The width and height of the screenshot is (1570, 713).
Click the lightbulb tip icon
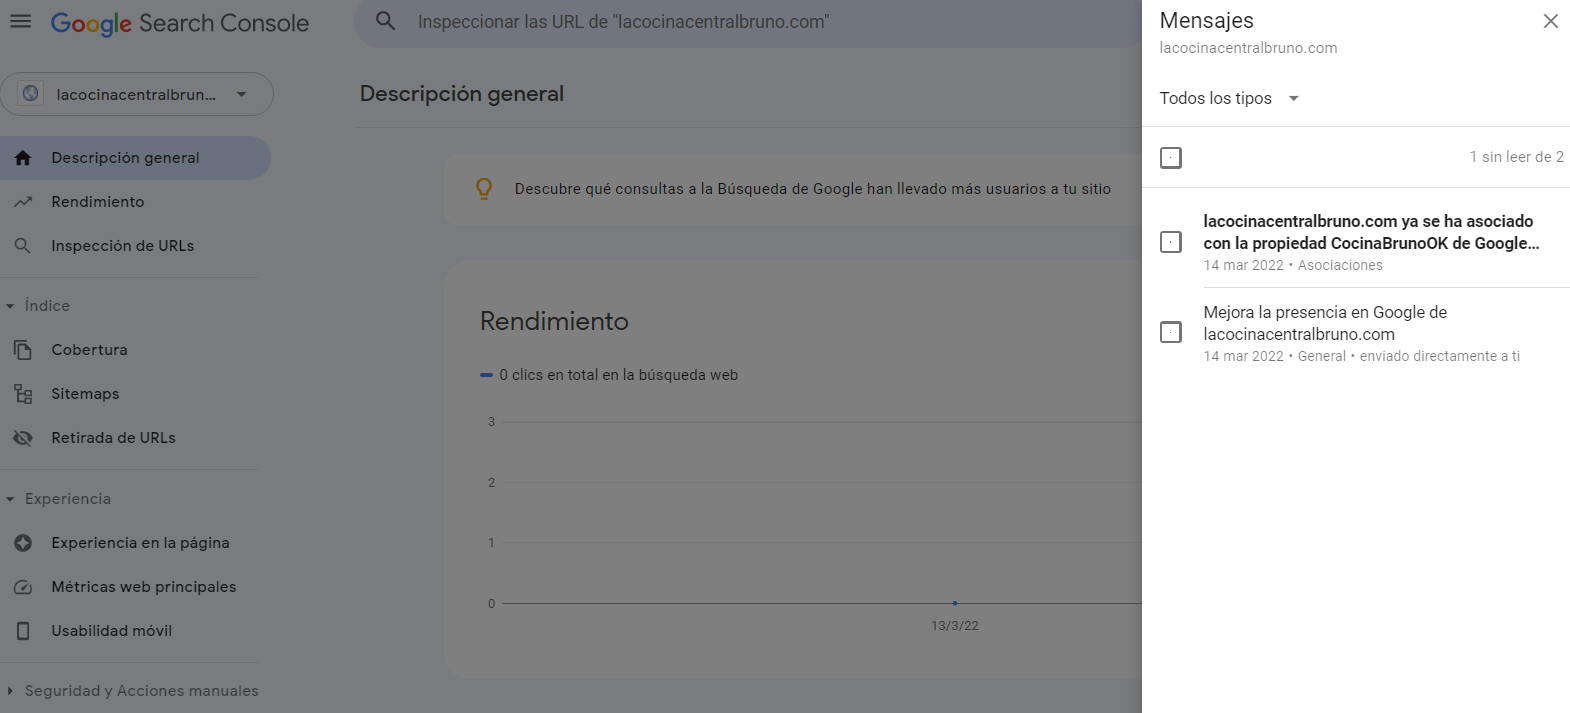[484, 188]
